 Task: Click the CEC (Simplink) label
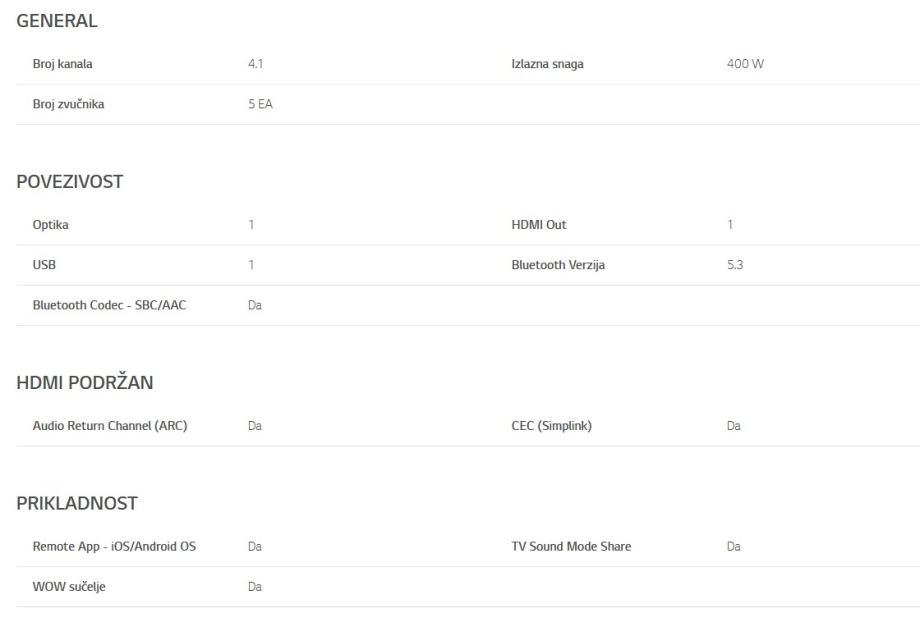point(552,426)
